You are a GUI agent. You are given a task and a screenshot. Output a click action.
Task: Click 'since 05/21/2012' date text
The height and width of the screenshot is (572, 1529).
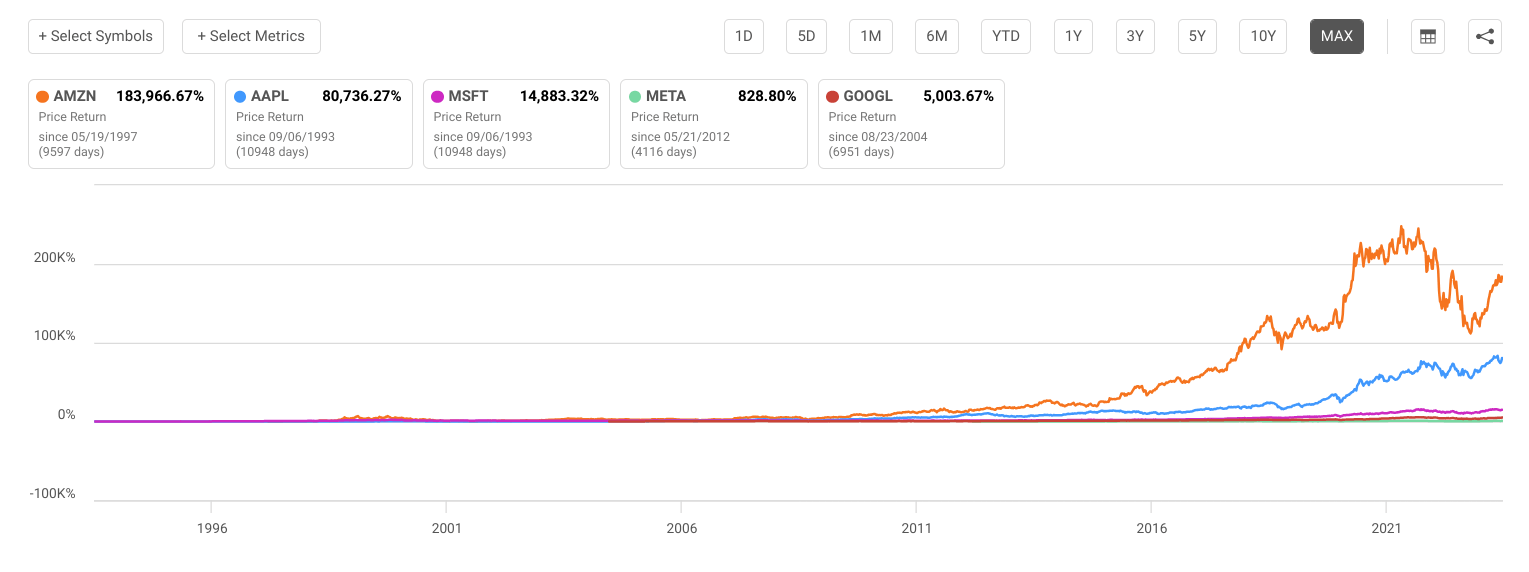(x=681, y=137)
